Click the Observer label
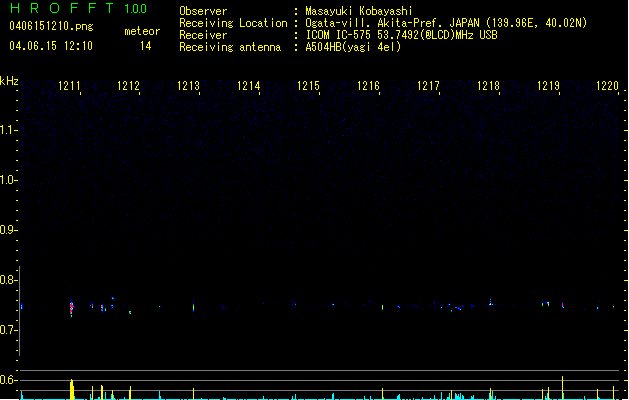629x400 pixels. (x=203, y=11)
